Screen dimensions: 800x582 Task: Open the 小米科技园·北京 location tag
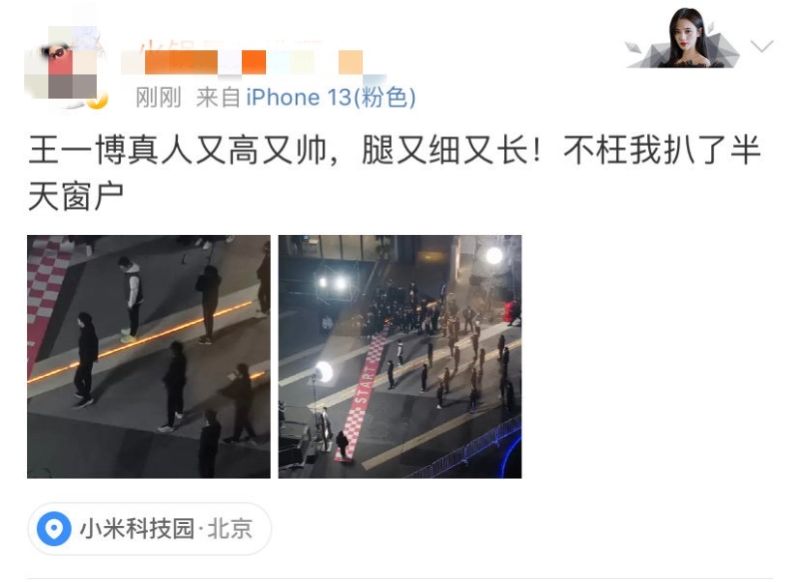[149, 529]
